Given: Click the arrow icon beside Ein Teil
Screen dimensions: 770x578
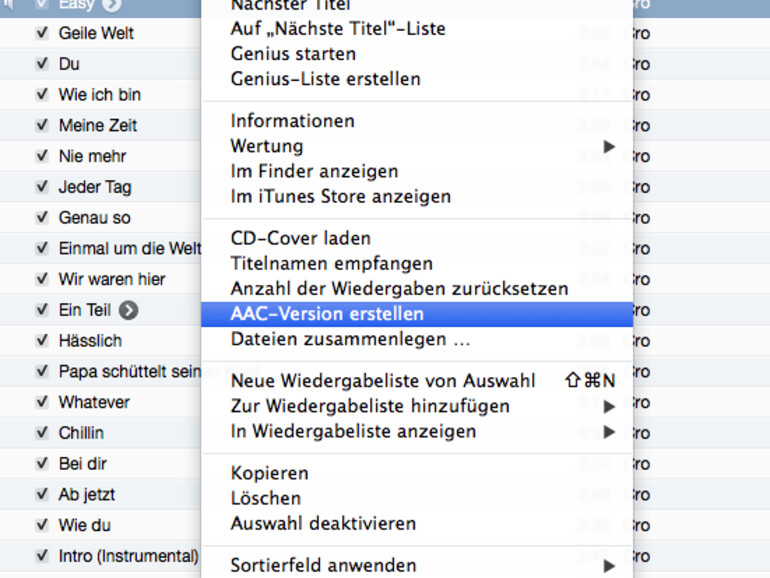Looking at the screenshot, I should tap(128, 310).
